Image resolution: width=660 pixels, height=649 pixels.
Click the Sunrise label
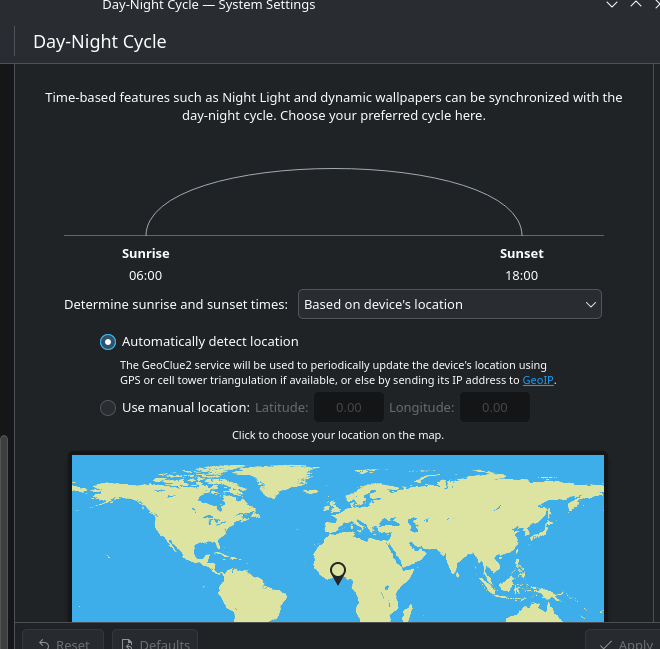(x=146, y=253)
